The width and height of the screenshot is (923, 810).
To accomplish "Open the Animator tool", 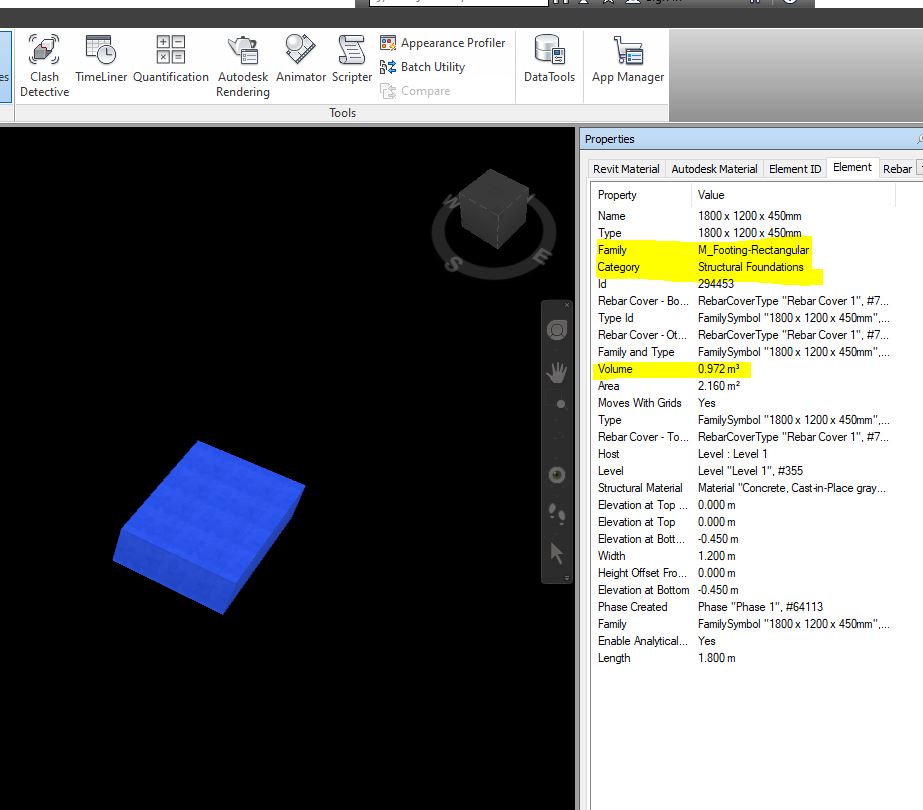I will (x=300, y=60).
